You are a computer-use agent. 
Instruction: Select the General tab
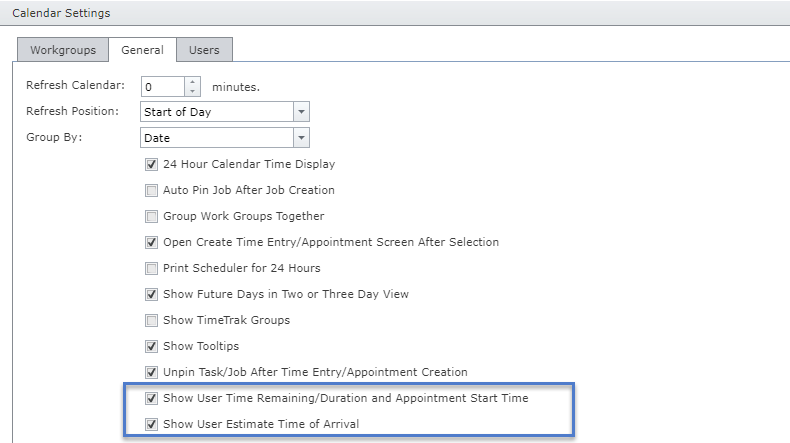(x=142, y=49)
